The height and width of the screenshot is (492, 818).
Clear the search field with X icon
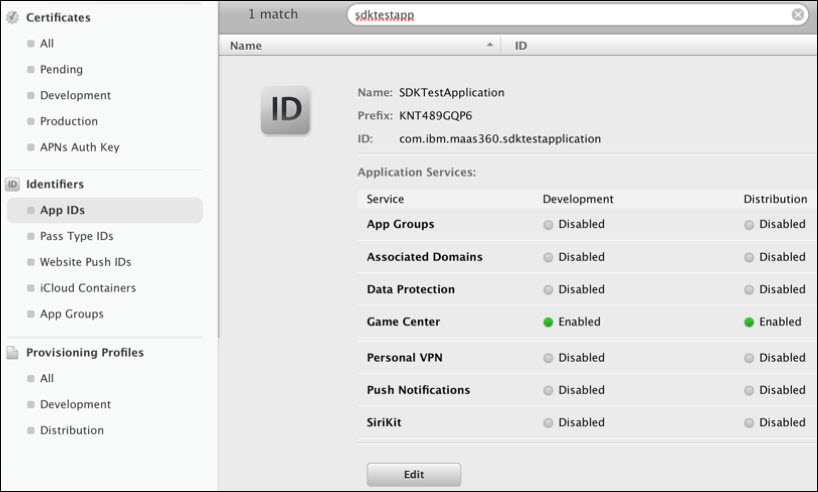tap(798, 15)
